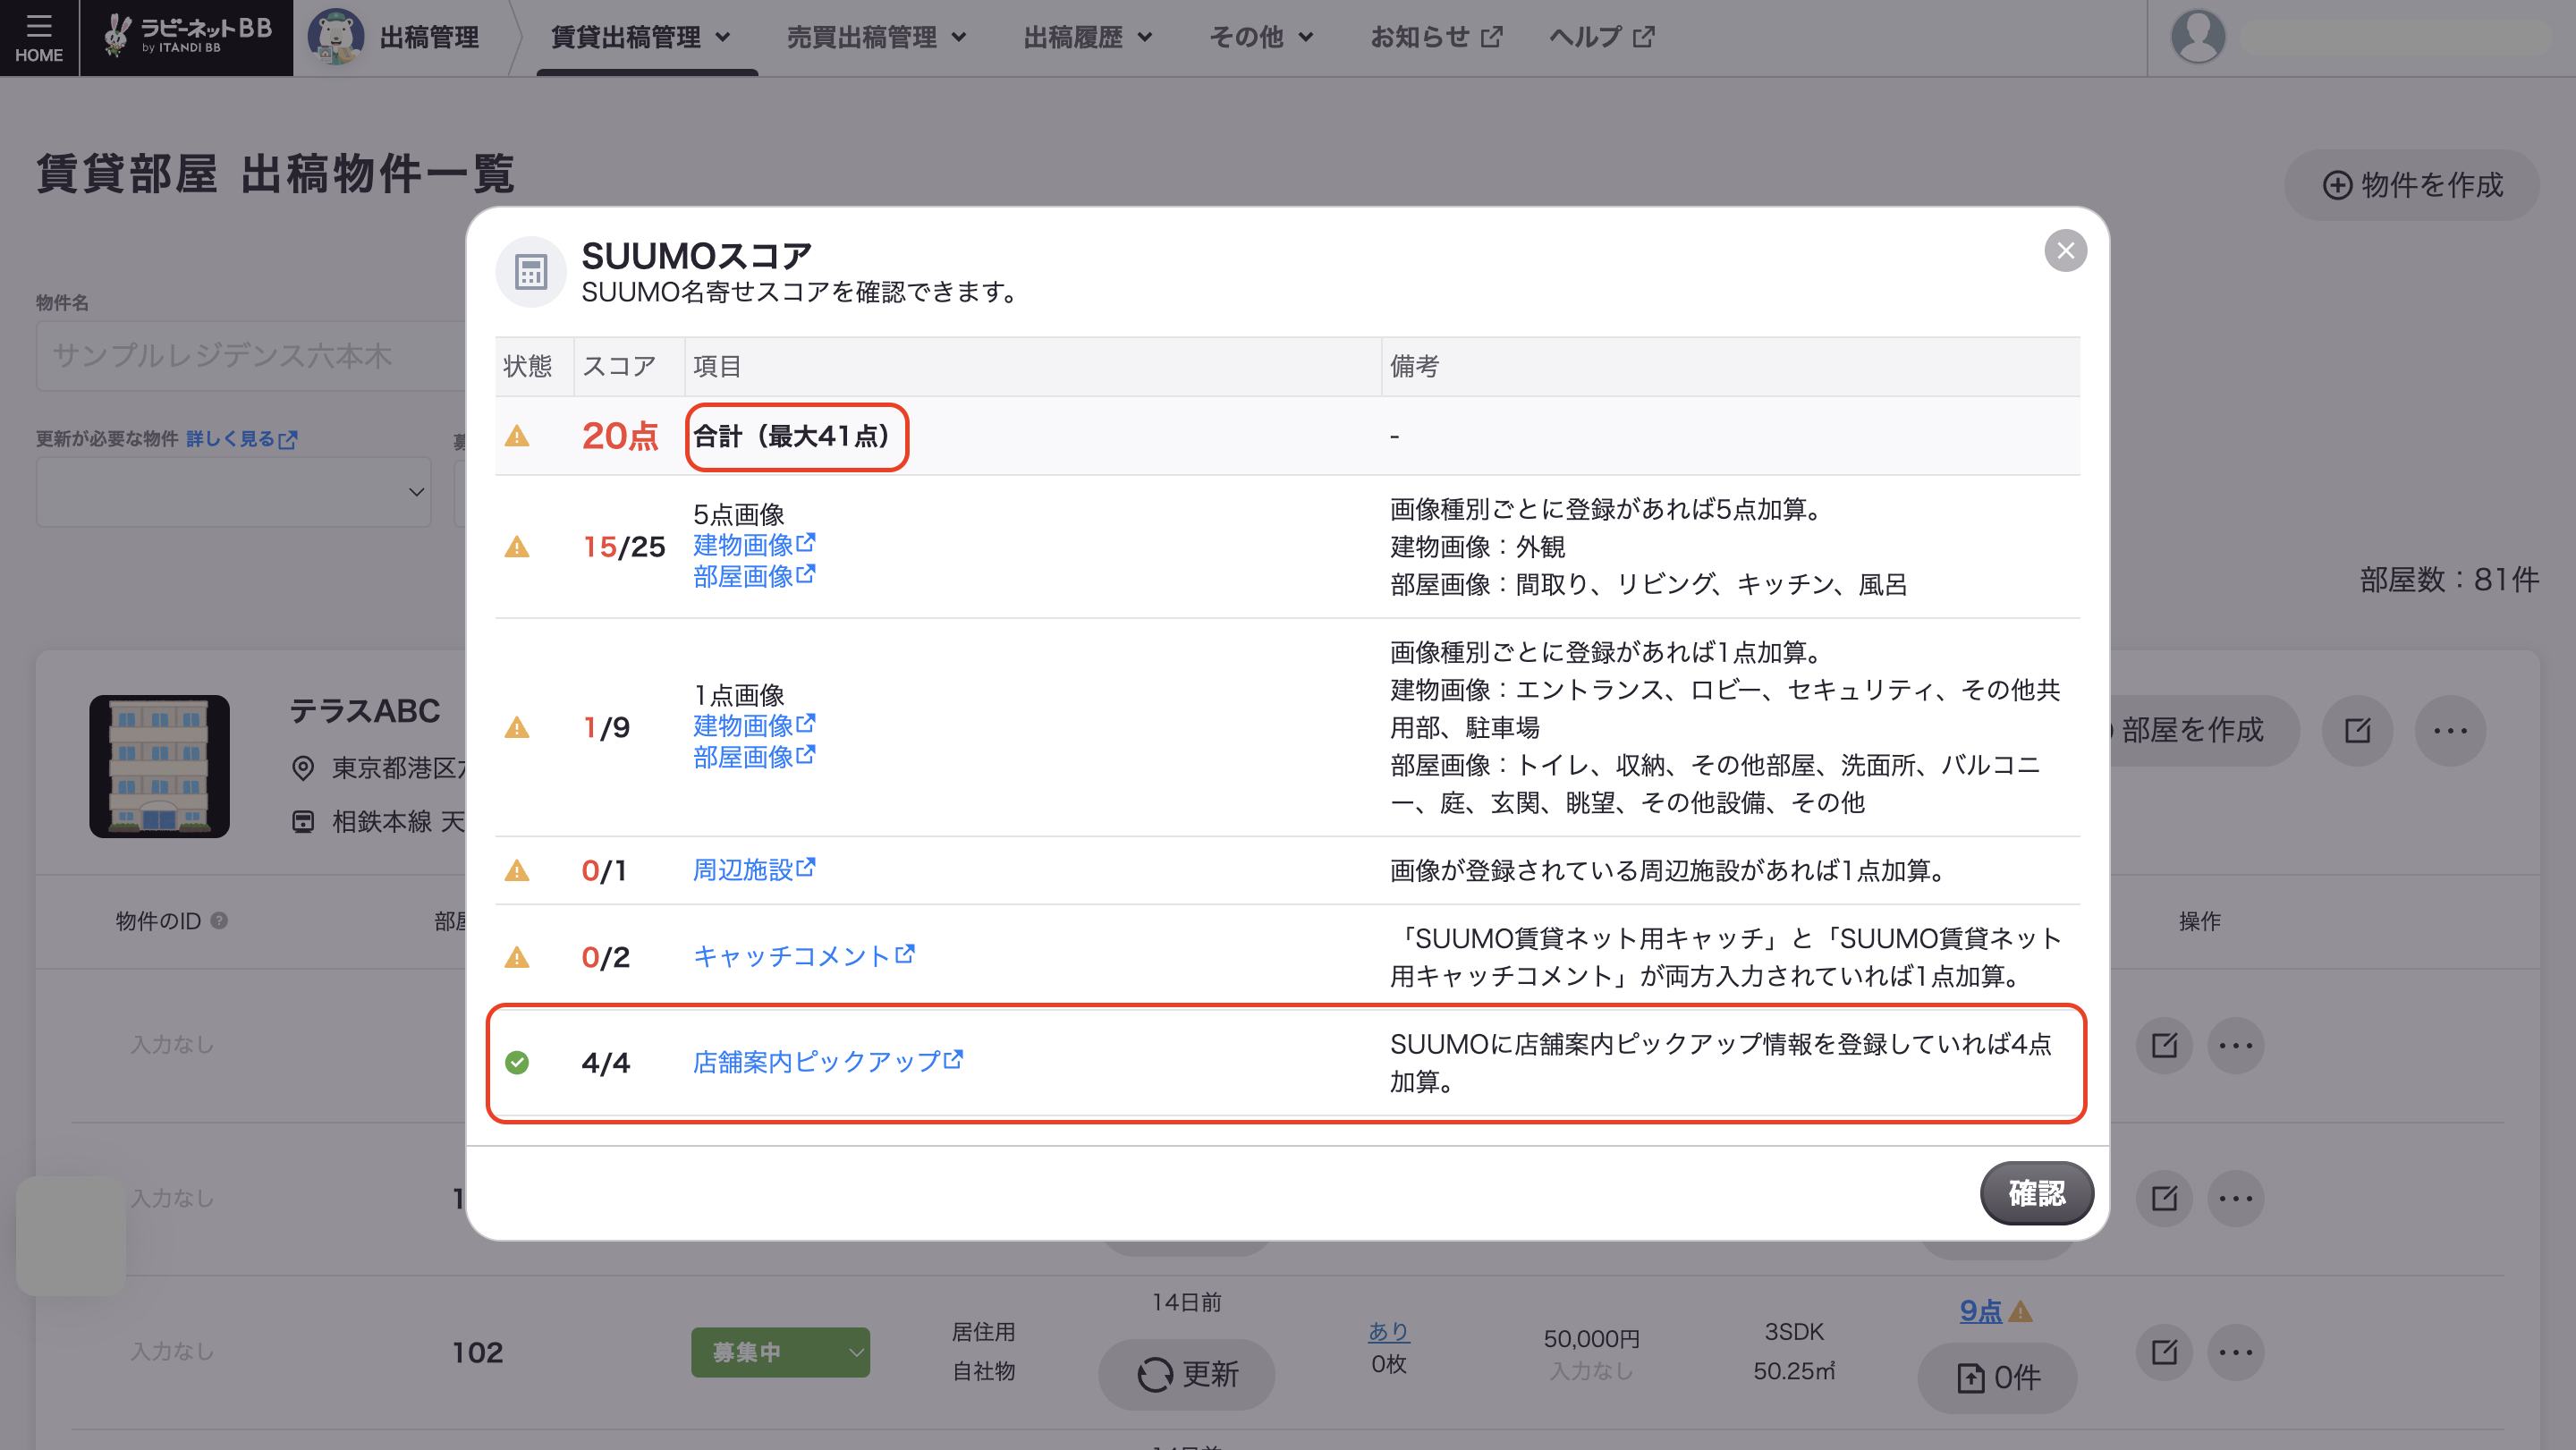Click the 20点 total score
Image resolution: width=2576 pixels, height=1450 pixels.
coord(619,436)
